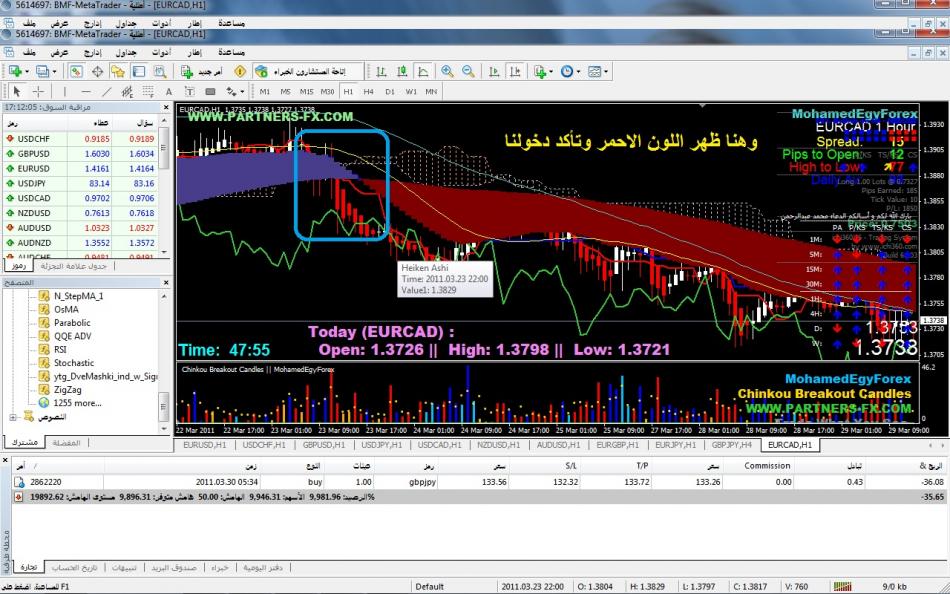Select the USDCAD row in Market Watch
The image size is (950, 594).
click(x=81, y=198)
